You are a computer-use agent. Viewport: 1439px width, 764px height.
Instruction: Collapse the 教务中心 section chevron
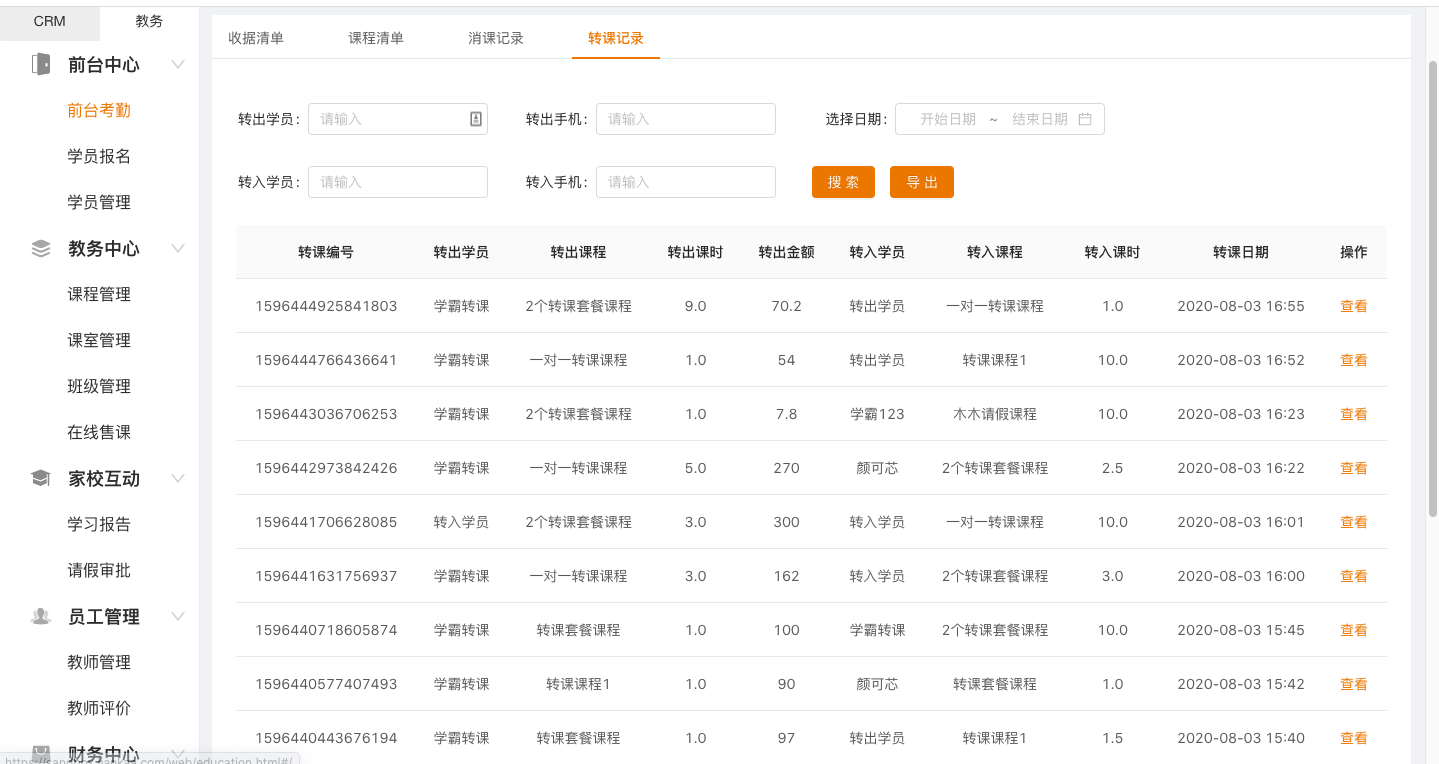point(178,249)
